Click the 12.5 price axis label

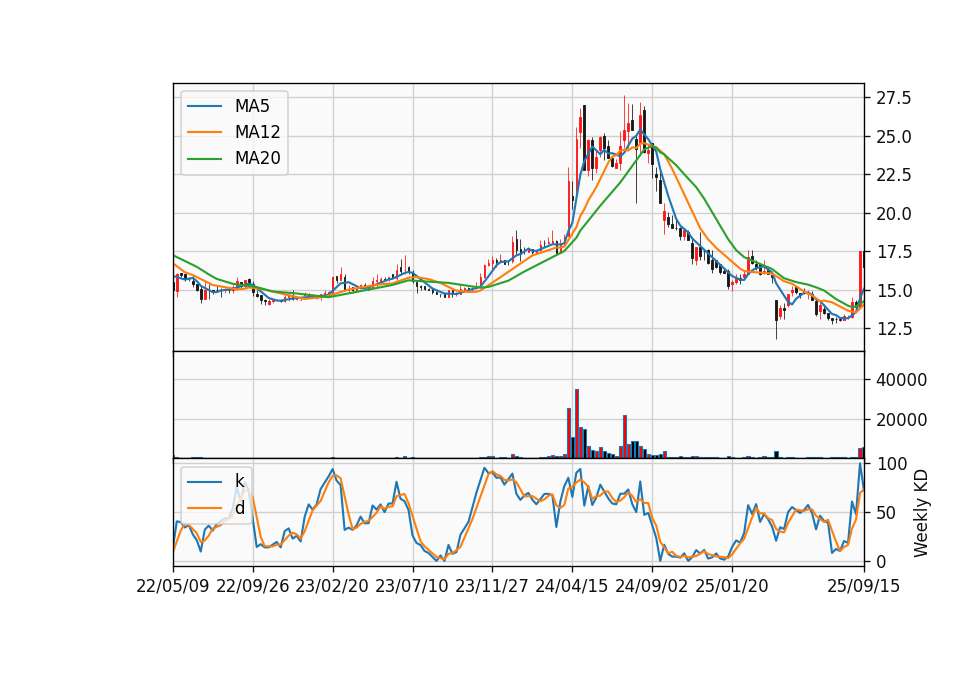(894, 329)
